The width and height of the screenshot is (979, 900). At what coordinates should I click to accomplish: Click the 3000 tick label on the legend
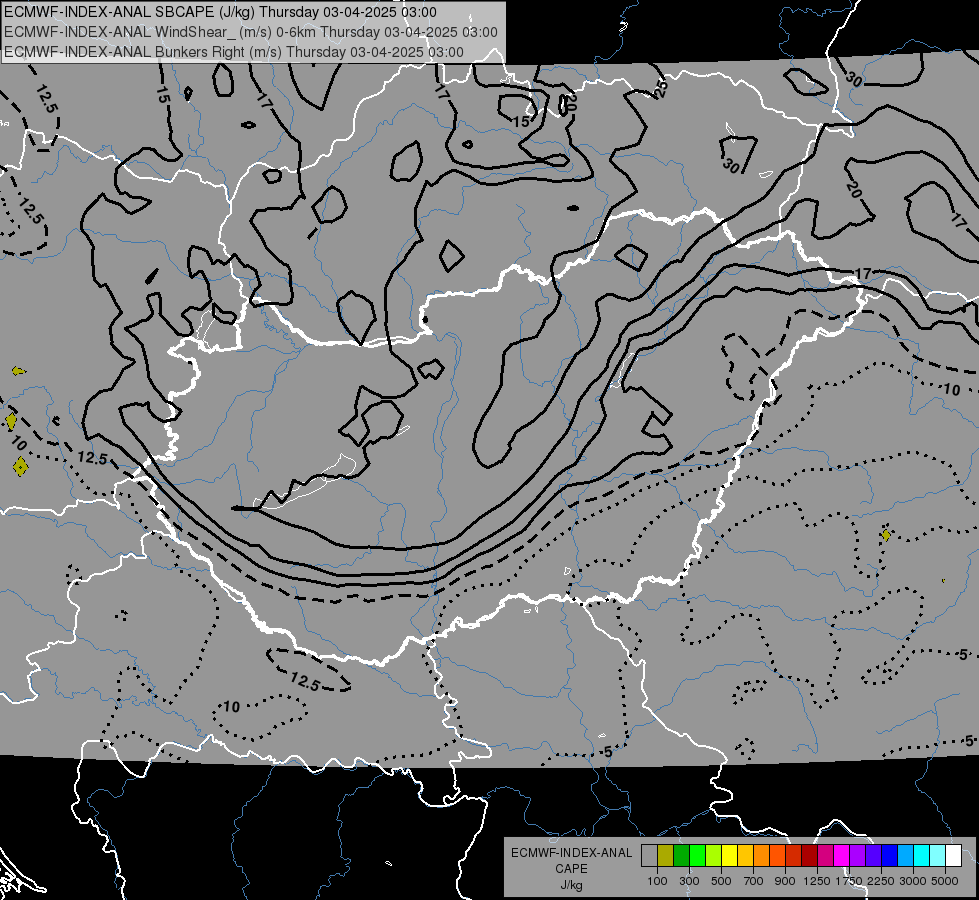[913, 881]
